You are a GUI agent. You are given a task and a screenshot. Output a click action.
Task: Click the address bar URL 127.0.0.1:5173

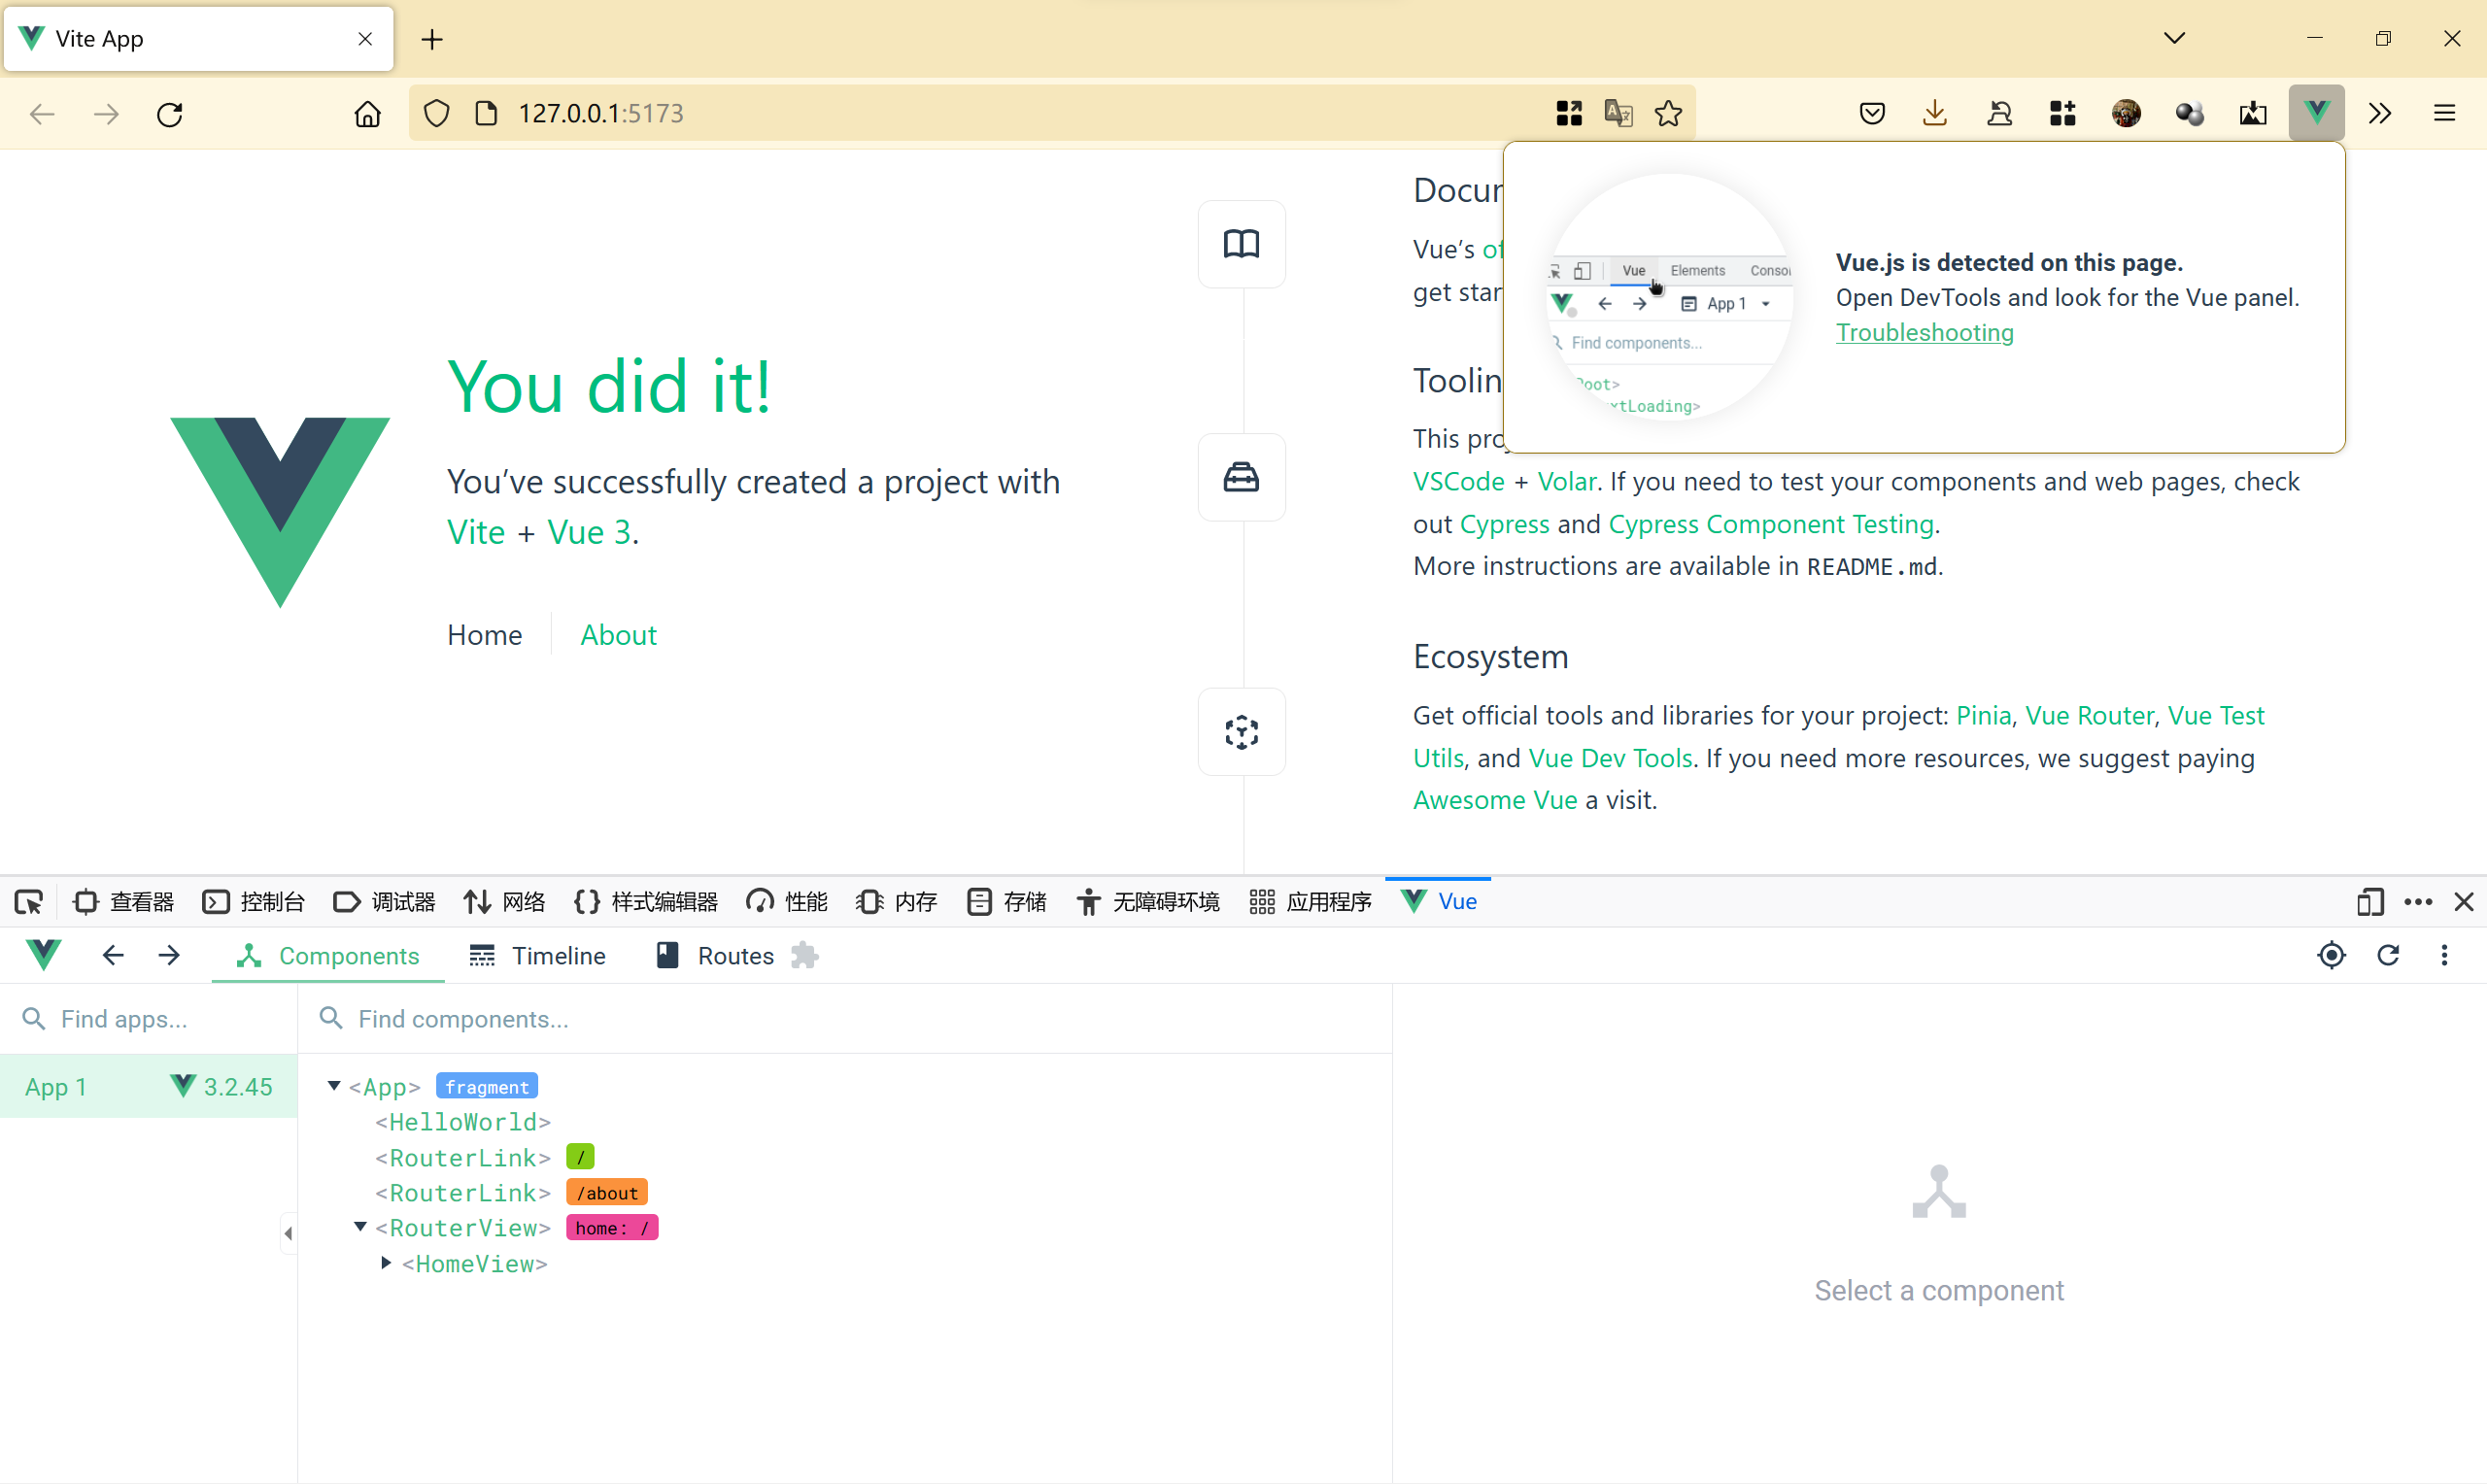click(601, 113)
